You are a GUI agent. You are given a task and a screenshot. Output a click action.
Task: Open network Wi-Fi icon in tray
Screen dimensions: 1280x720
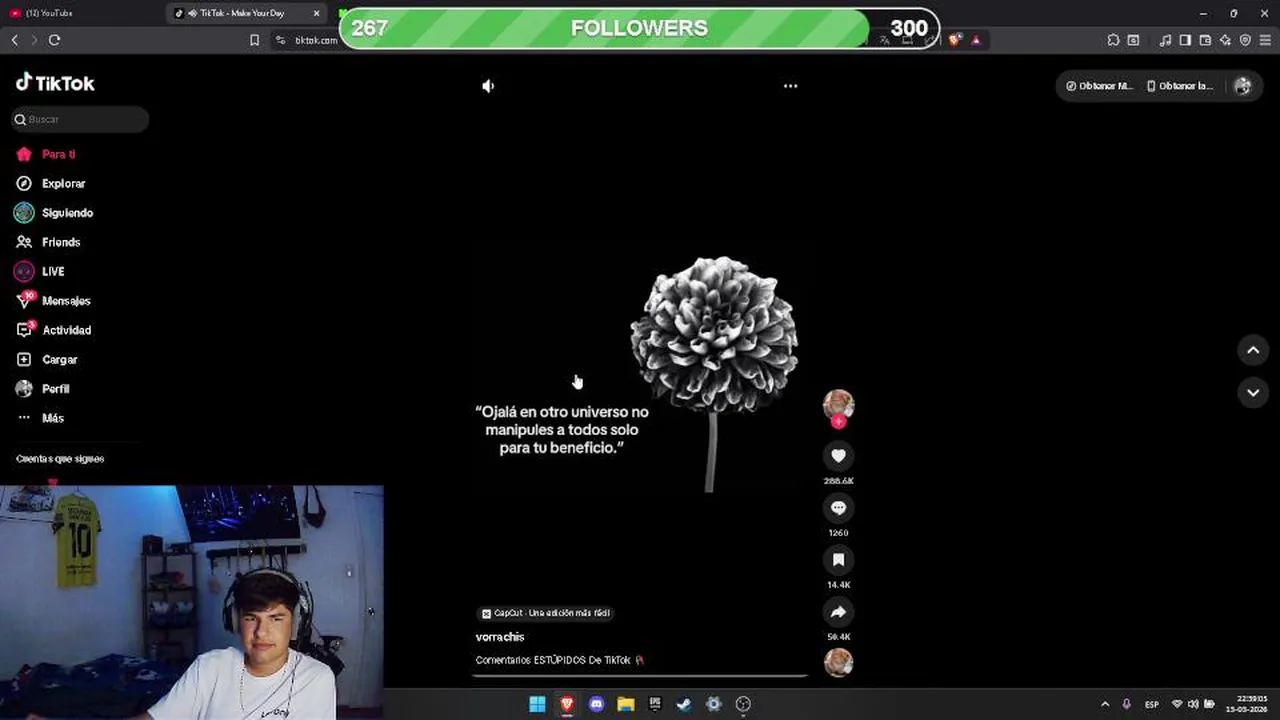click(1177, 704)
